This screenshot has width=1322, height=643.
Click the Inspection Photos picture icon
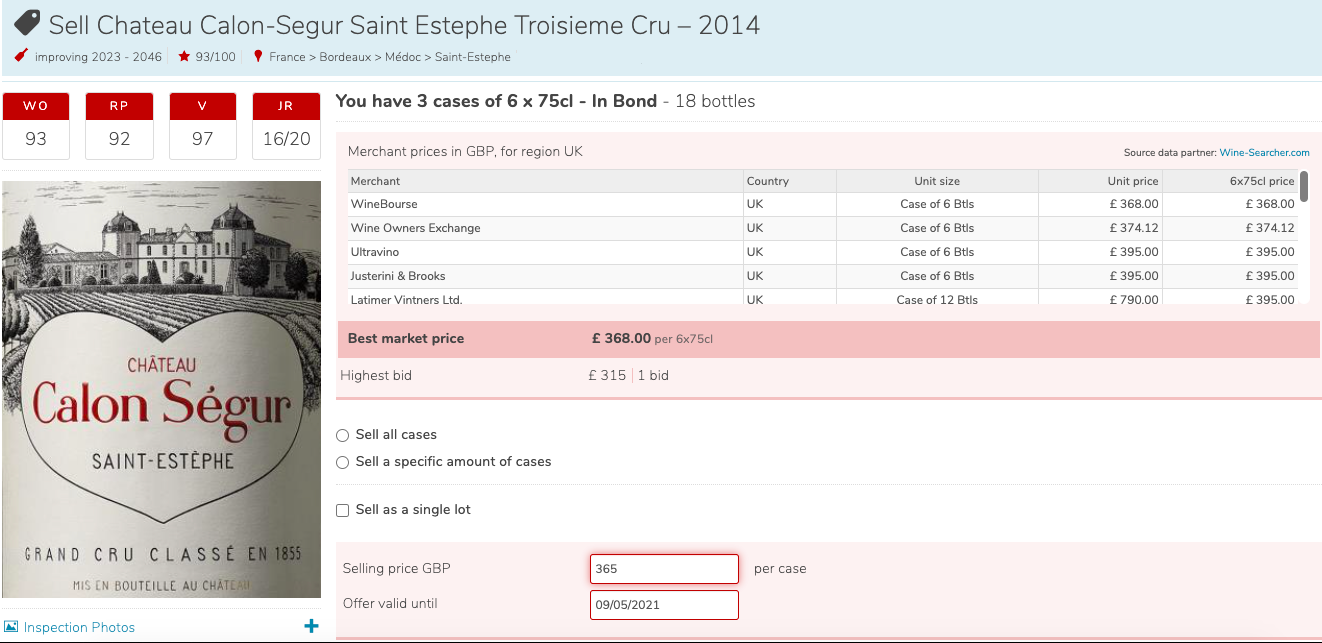[12, 627]
